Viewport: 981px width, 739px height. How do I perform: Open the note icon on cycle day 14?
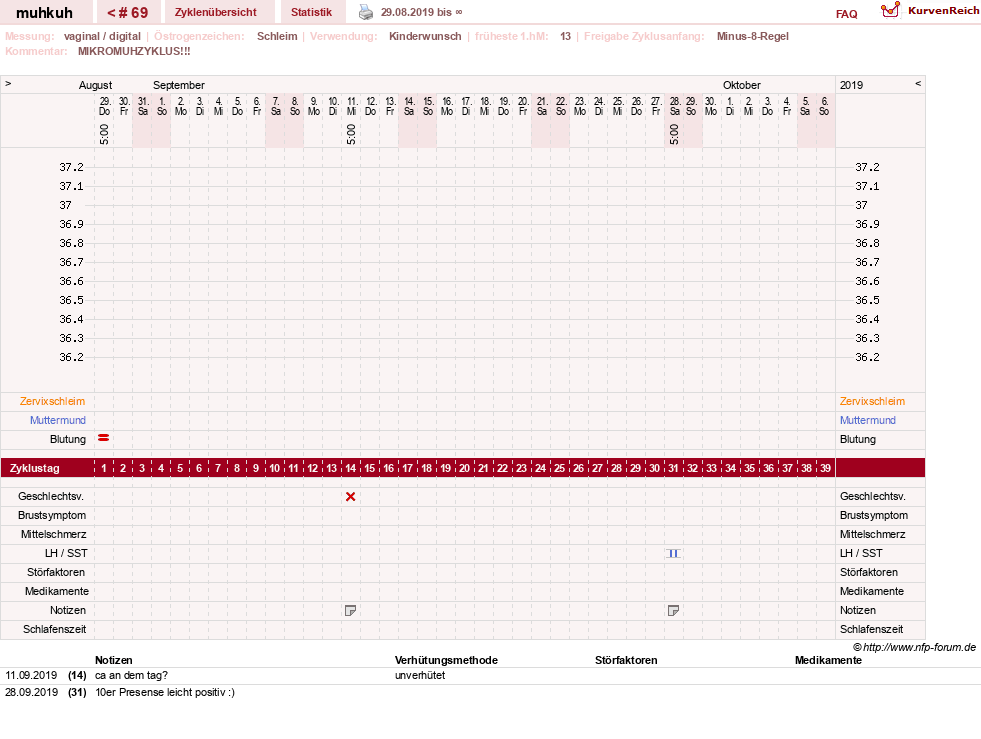(350, 610)
